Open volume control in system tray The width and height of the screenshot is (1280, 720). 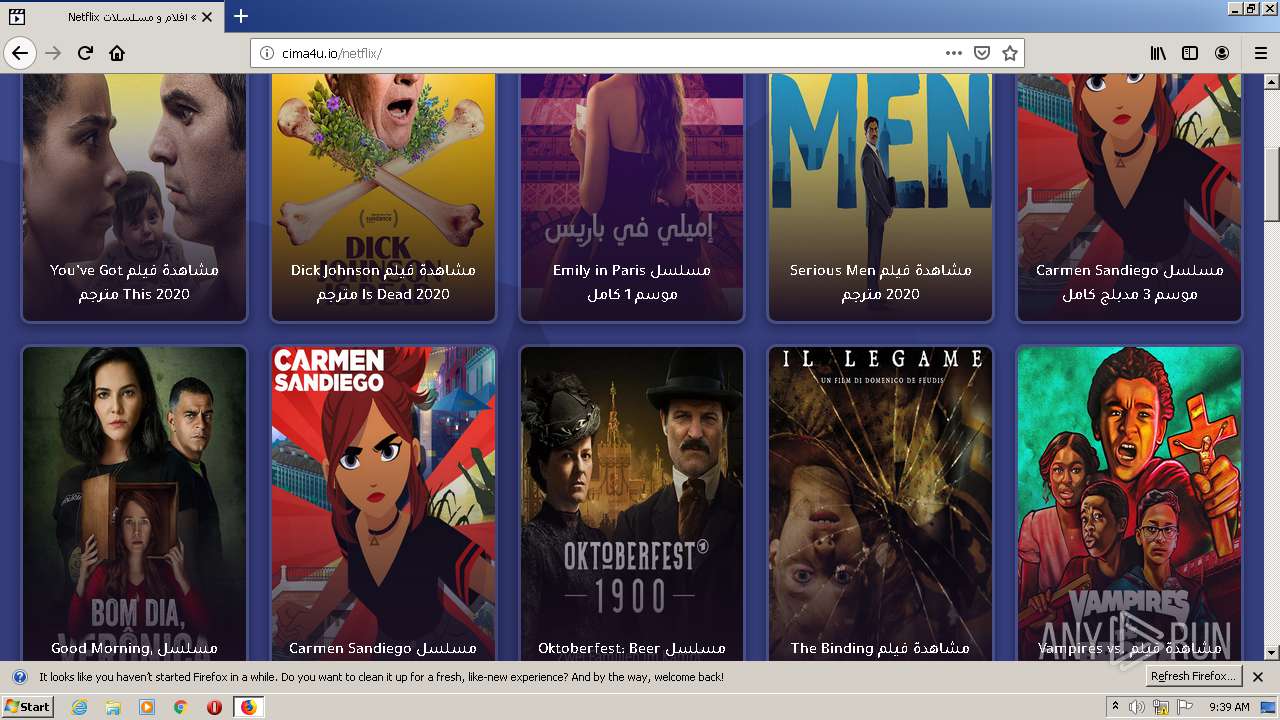[x=1137, y=707]
